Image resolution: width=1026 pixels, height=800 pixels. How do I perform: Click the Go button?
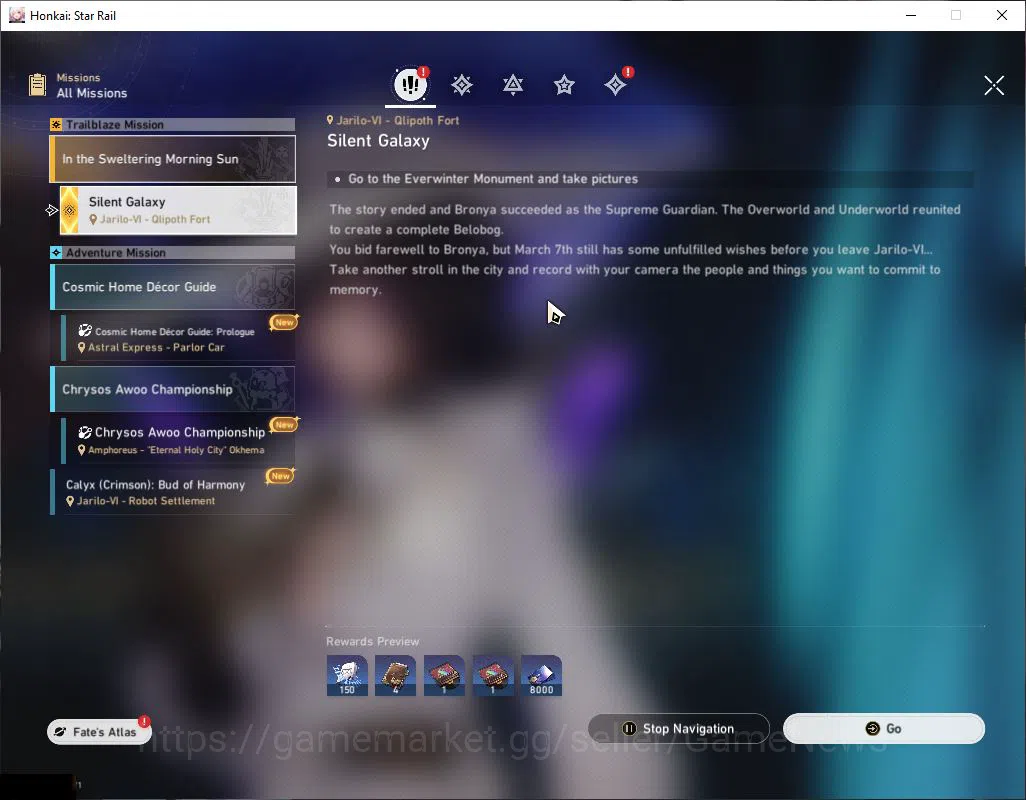coord(883,729)
